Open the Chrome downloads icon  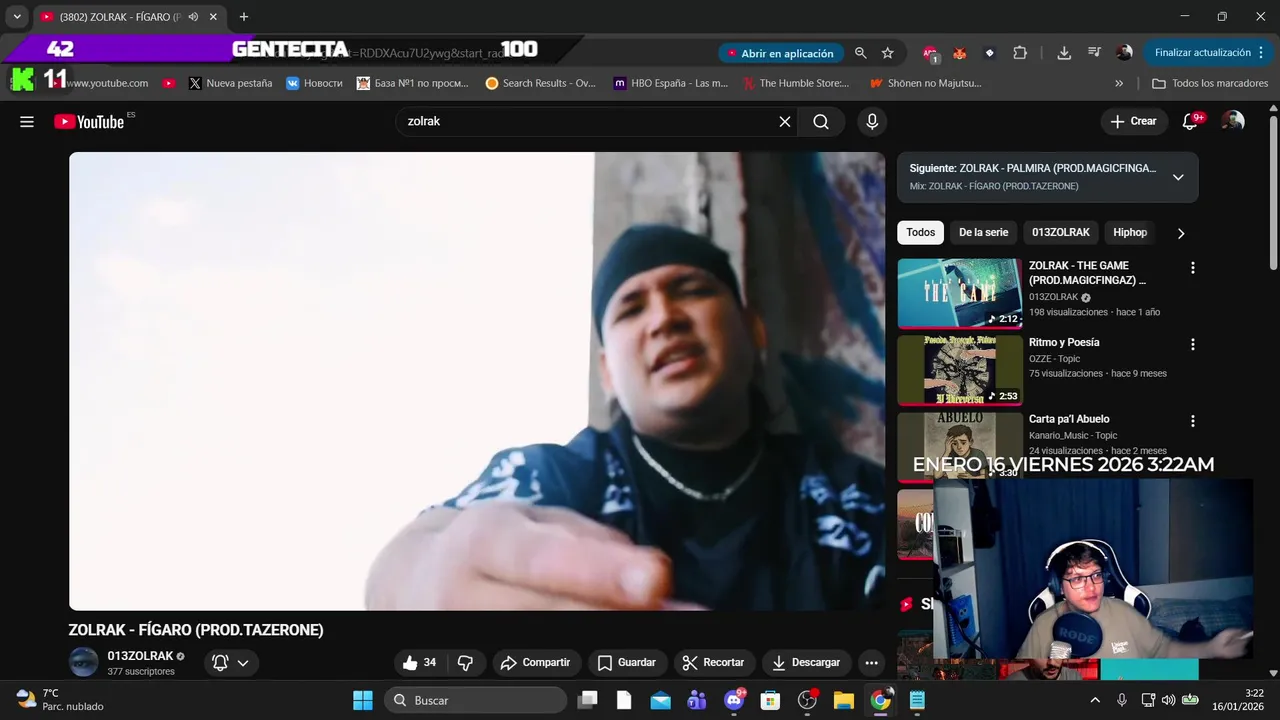[1064, 53]
